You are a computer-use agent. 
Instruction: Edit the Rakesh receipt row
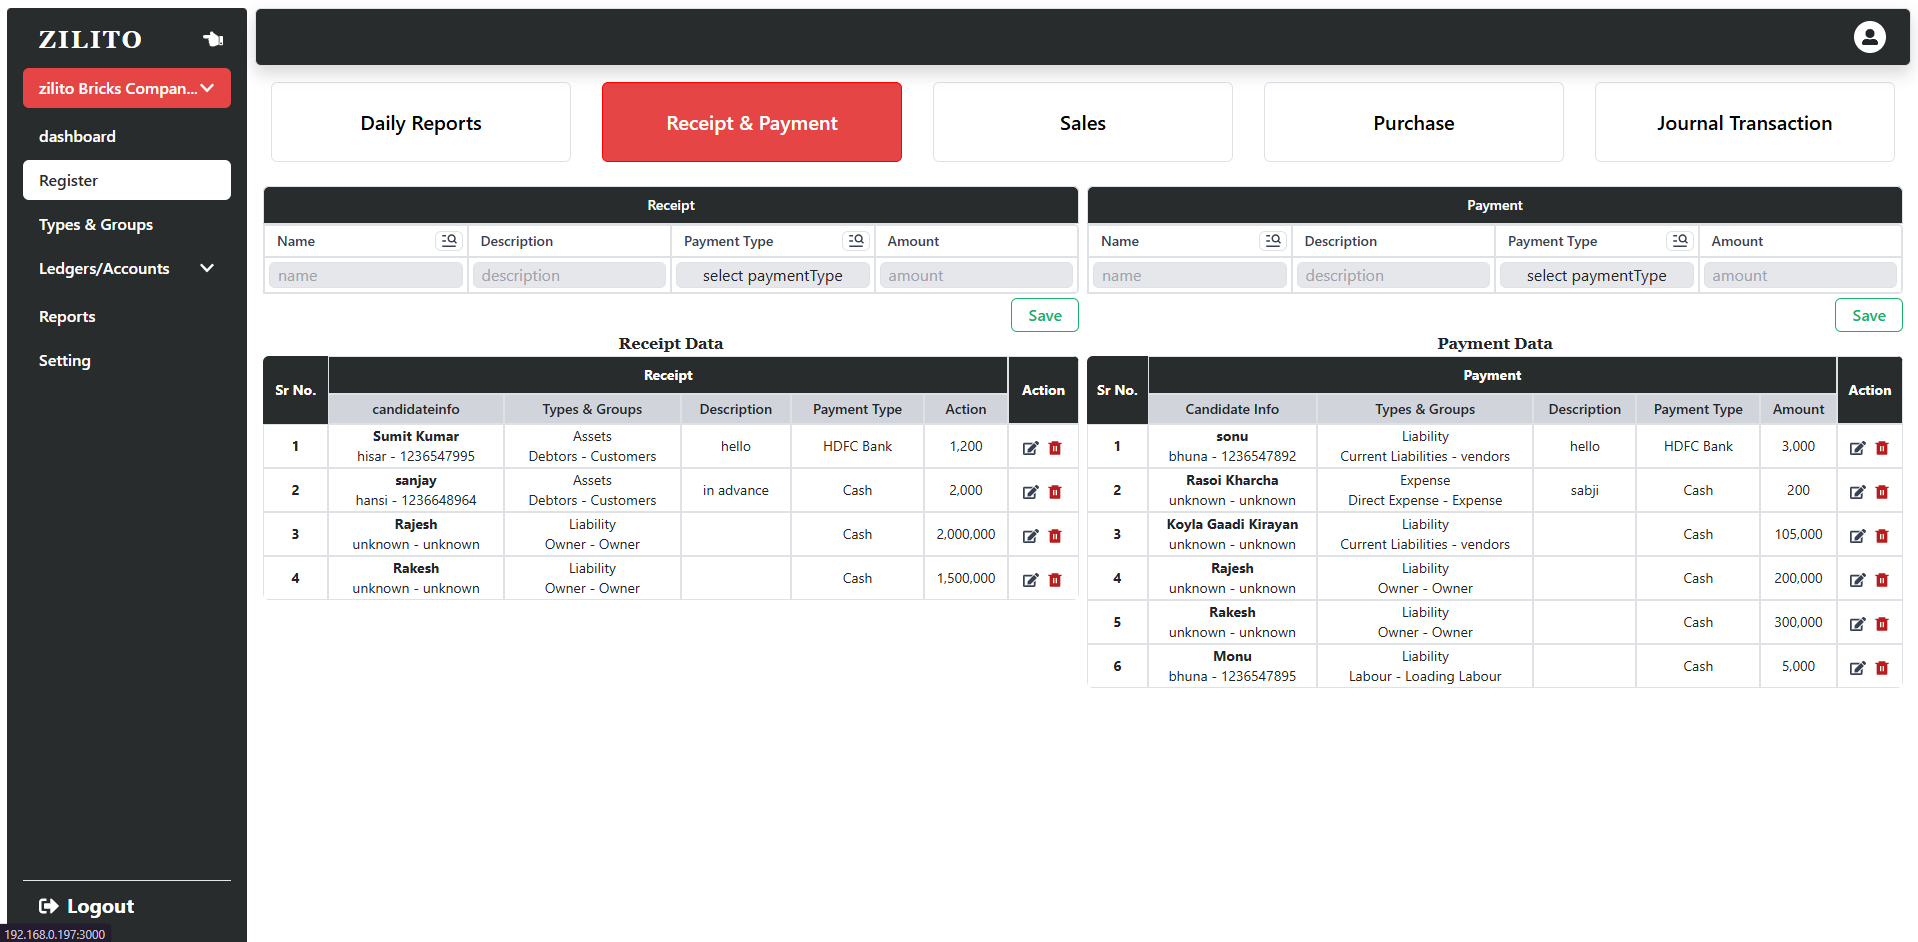pyautogui.click(x=1030, y=580)
